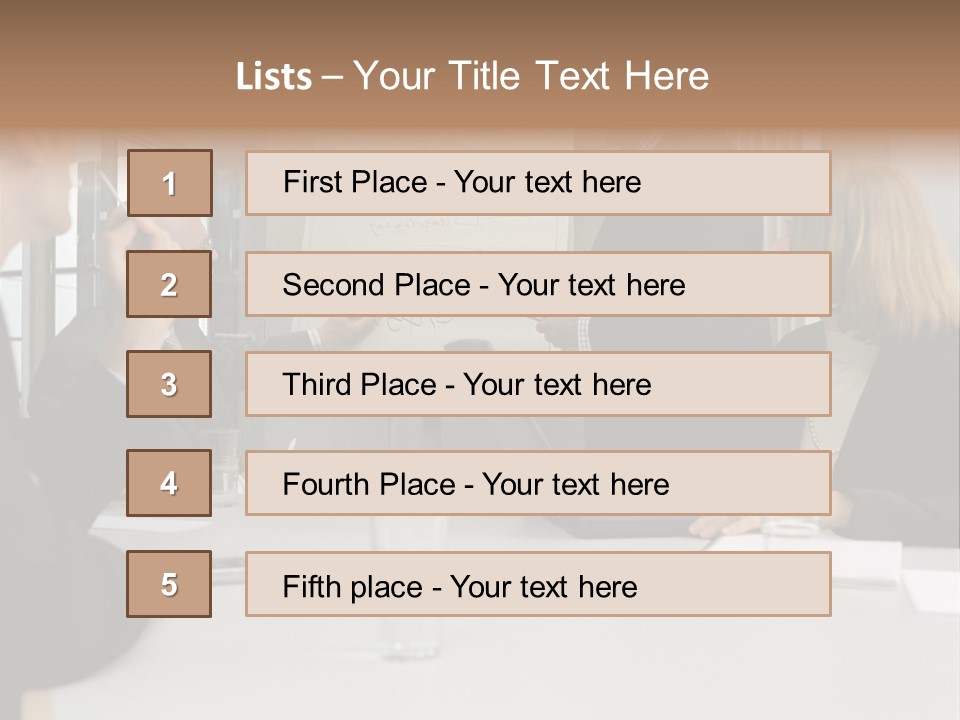Click the bold word "Lists" in the title
960x720 pixels.
pyautogui.click(x=273, y=77)
